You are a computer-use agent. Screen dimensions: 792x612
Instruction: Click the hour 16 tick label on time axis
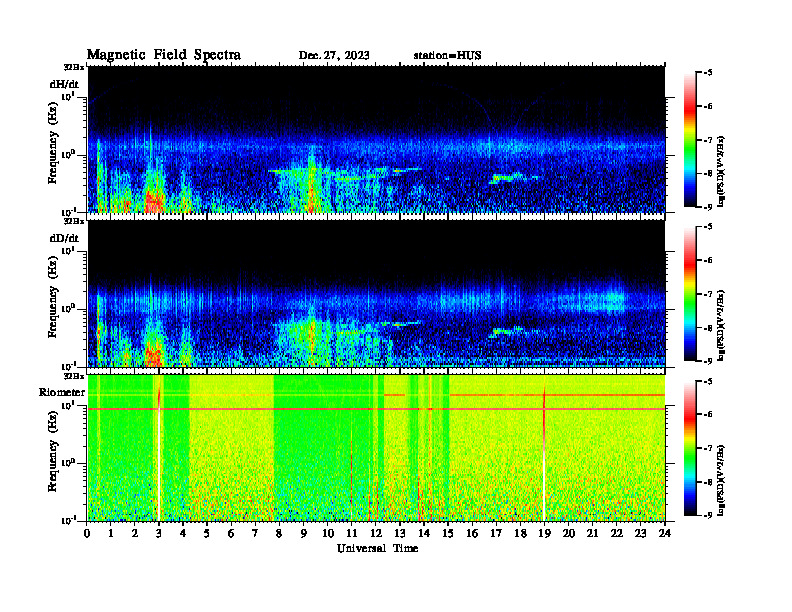point(472,533)
